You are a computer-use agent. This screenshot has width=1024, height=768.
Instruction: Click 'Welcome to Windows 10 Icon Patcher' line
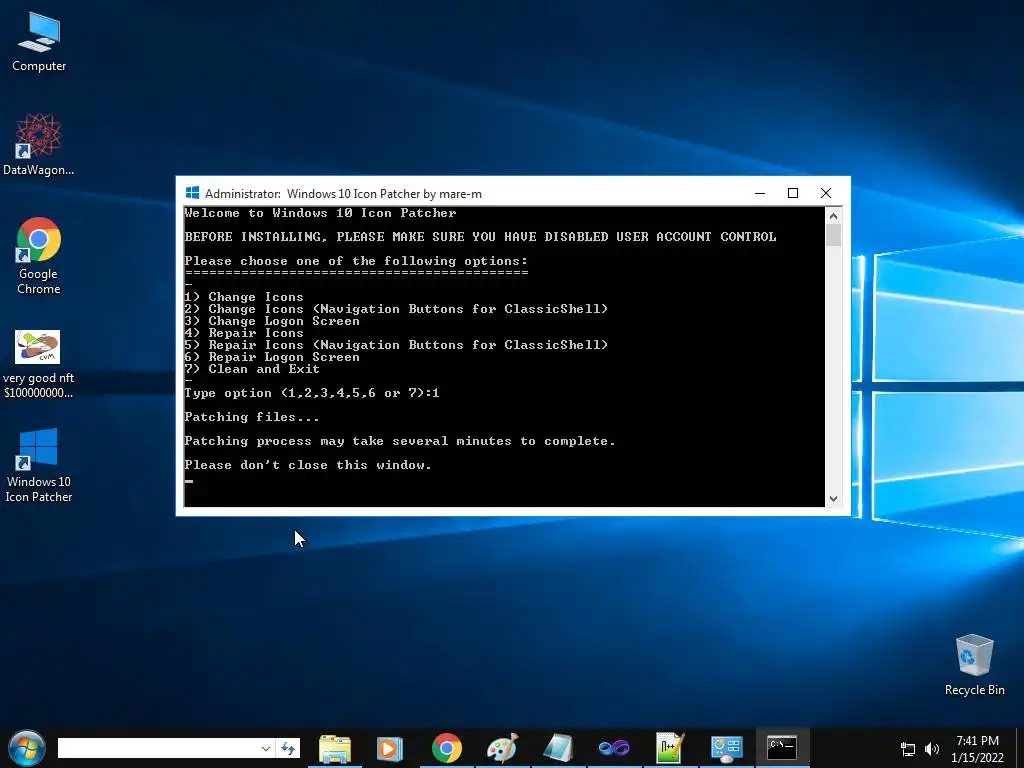320,213
